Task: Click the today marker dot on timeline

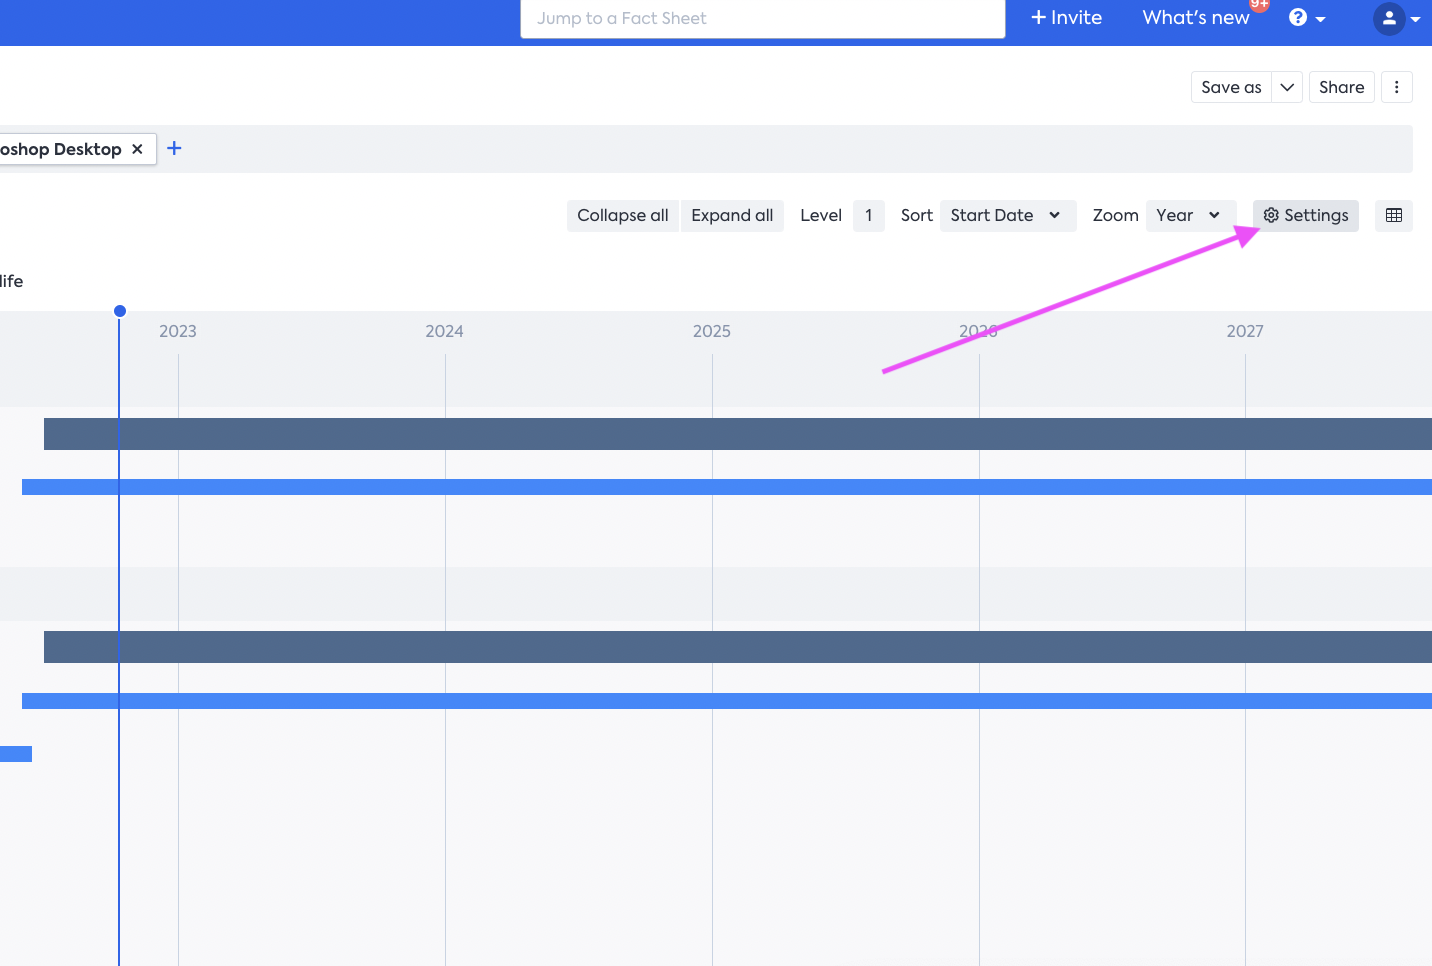Action: tap(120, 311)
